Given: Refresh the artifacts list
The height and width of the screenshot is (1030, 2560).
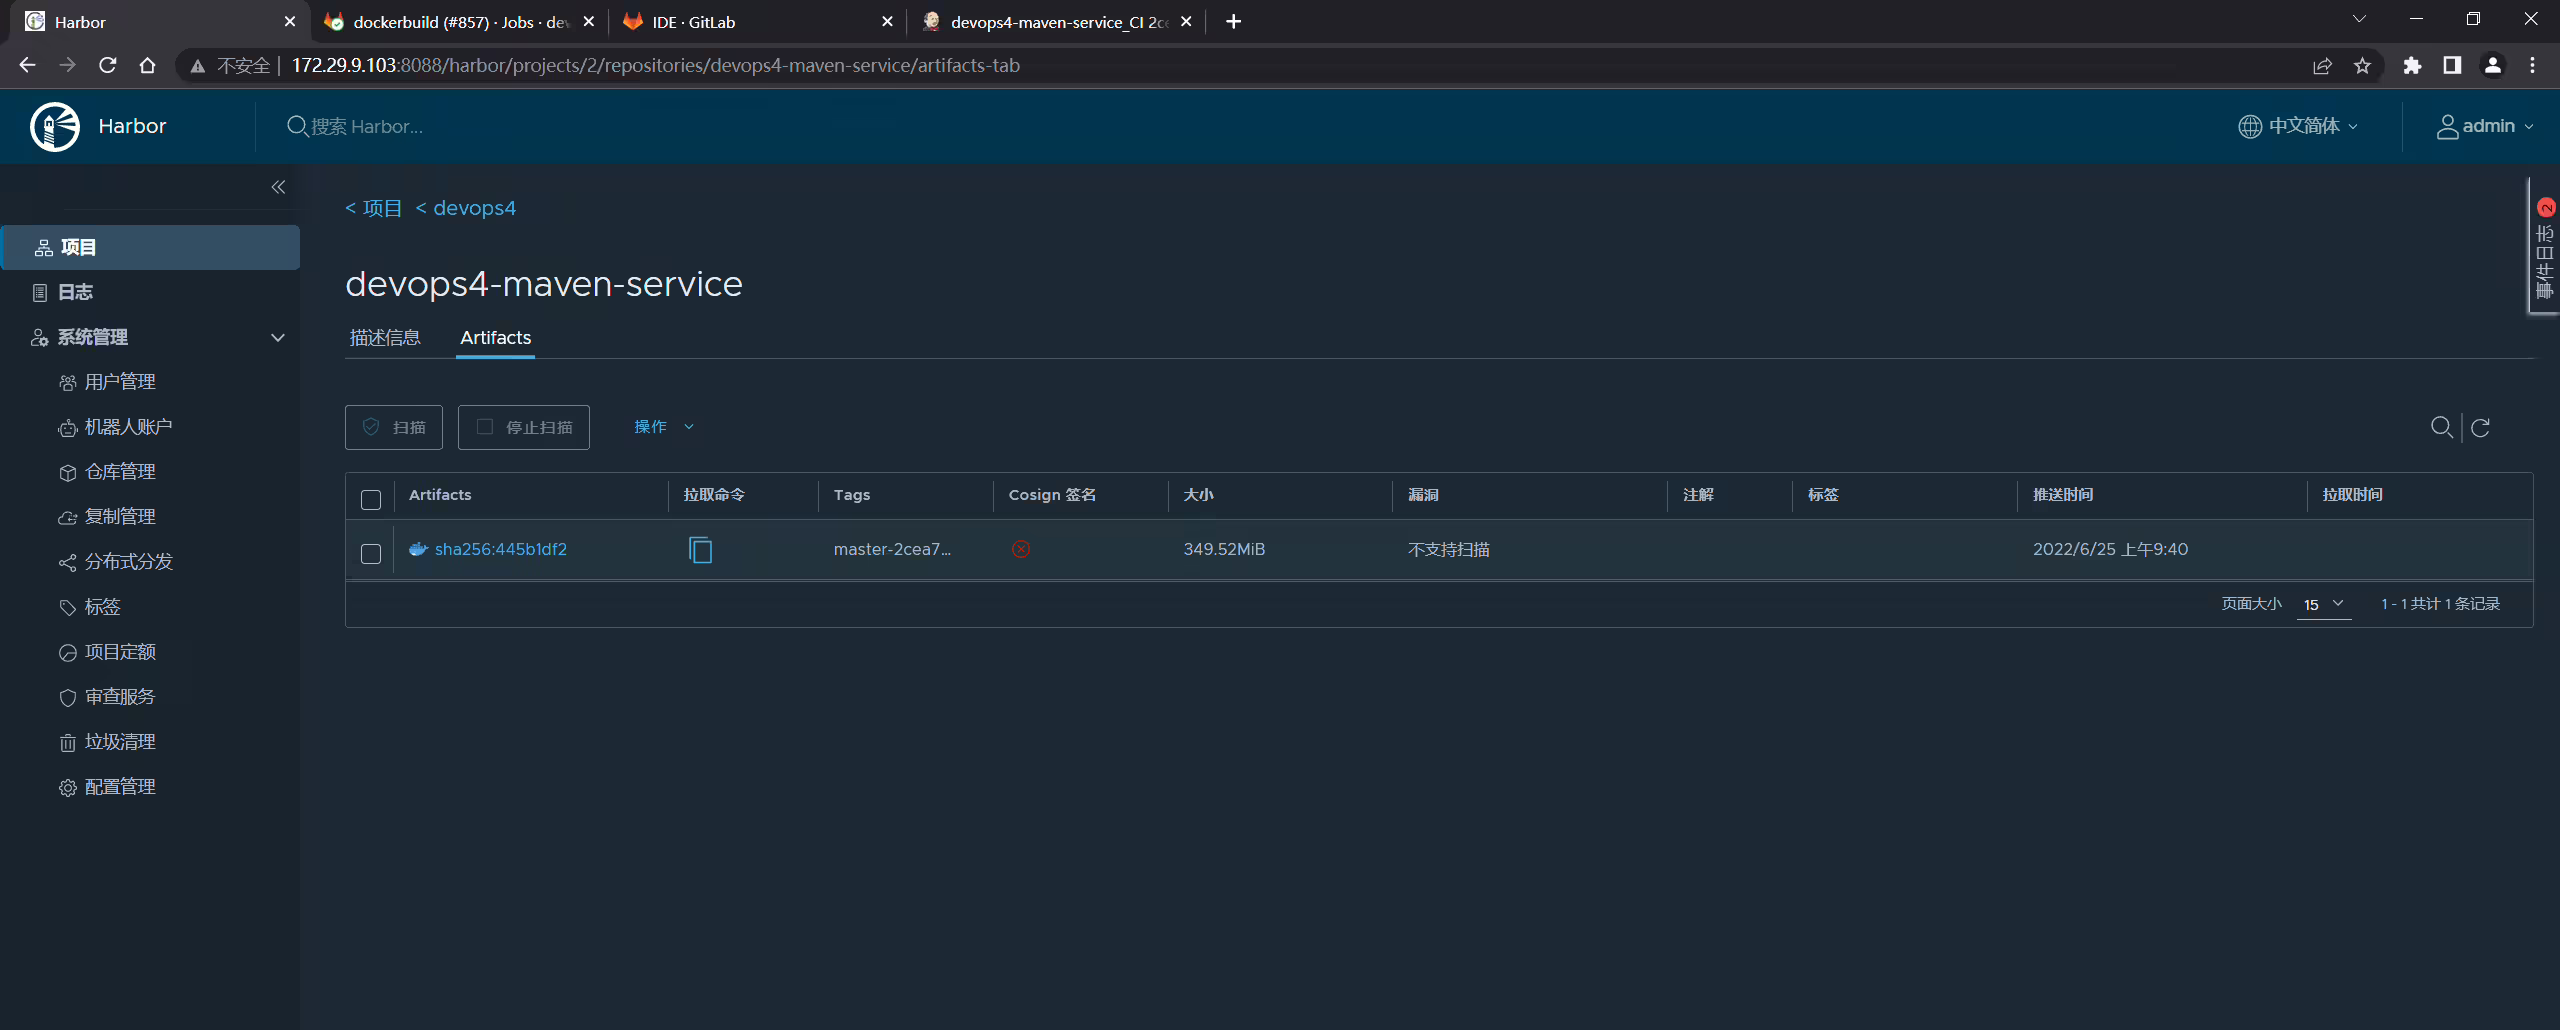Looking at the screenshot, I should point(2480,428).
